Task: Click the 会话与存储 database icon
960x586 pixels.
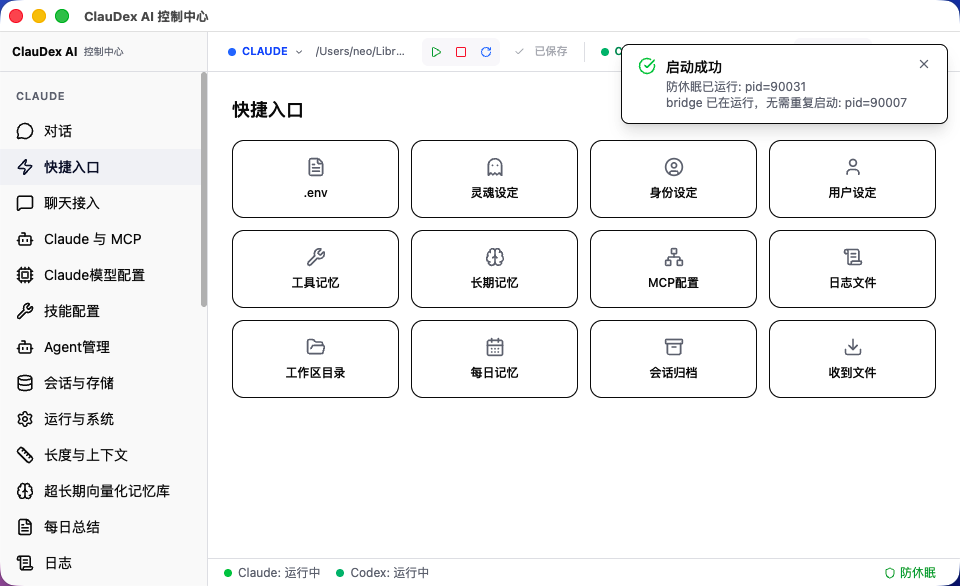Action: 24,383
